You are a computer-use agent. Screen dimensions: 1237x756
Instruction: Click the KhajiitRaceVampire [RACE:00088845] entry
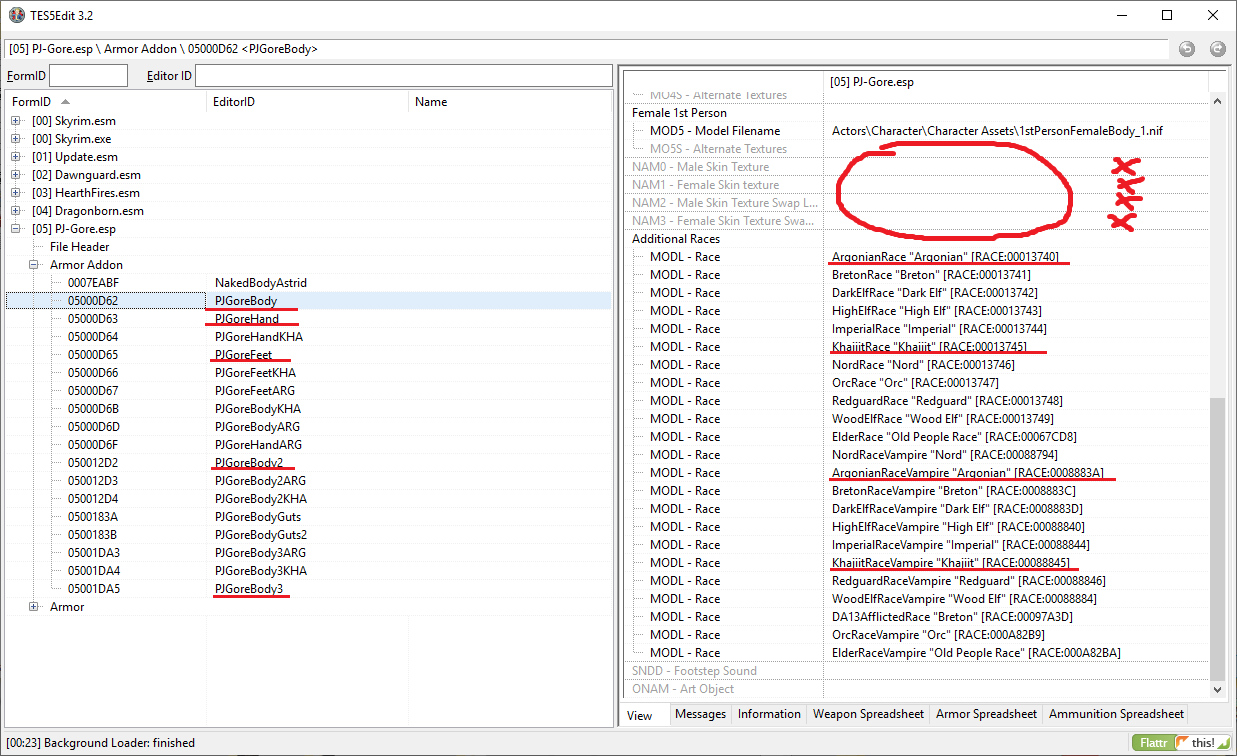point(951,563)
